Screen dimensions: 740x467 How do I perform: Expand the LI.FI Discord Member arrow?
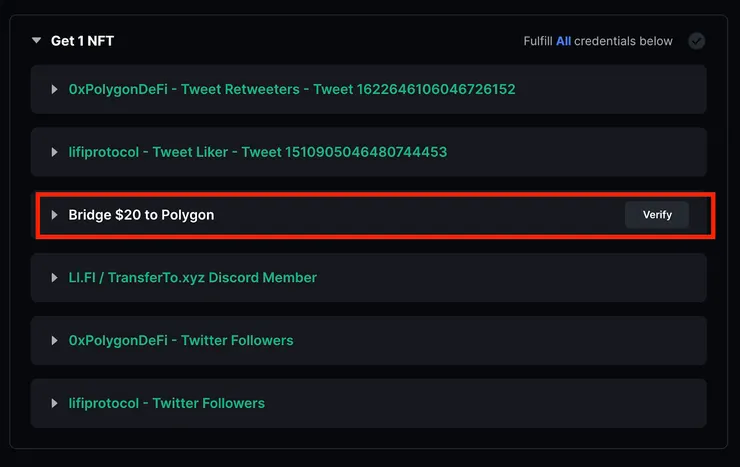pyautogui.click(x=55, y=278)
